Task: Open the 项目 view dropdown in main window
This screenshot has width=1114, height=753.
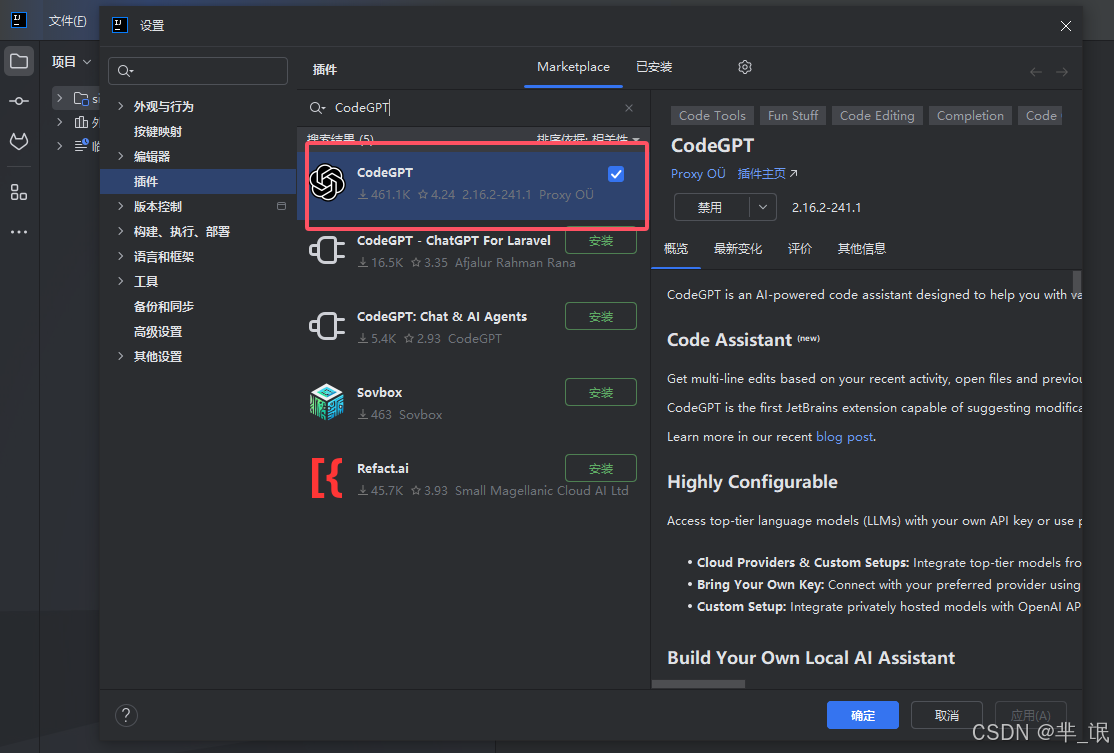Action: (x=72, y=62)
